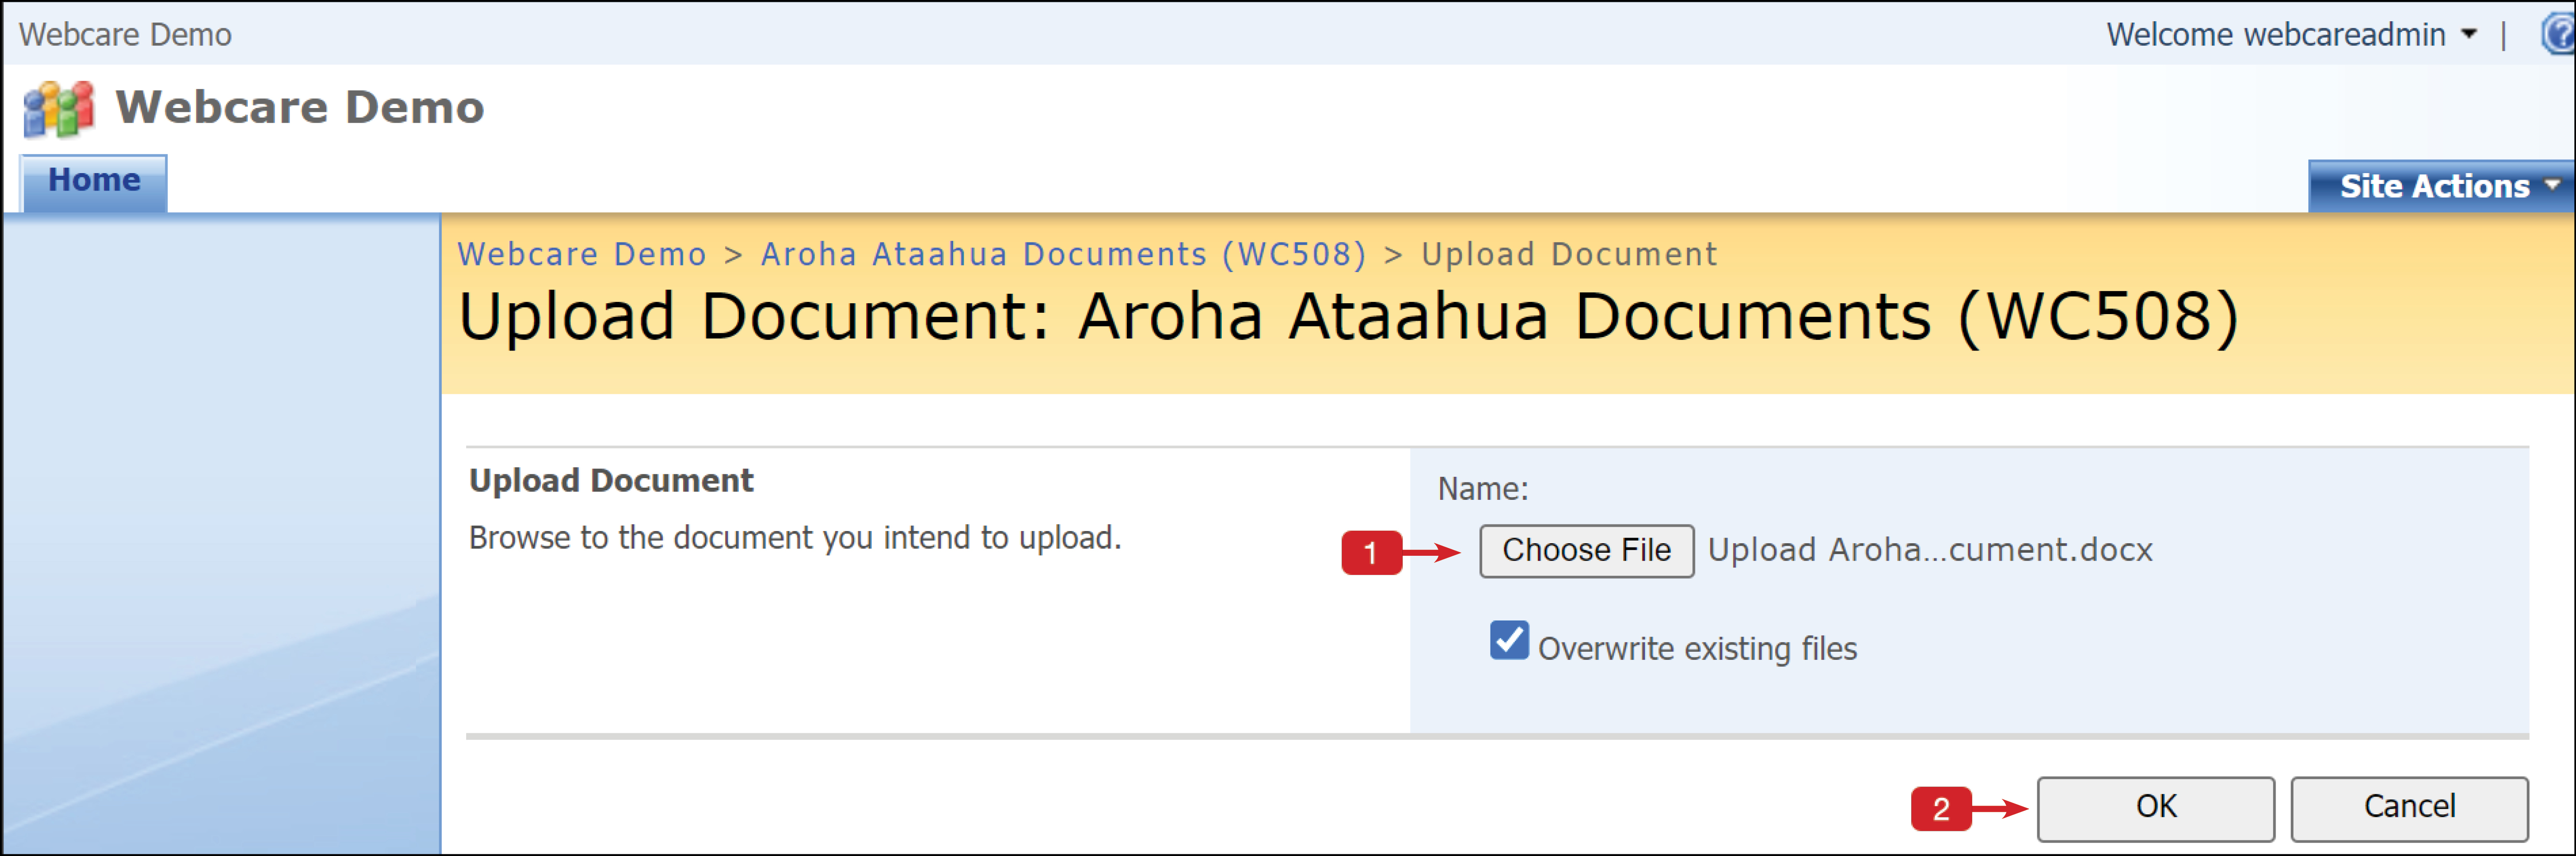Click the Upload Document breadcrumb text
The width and height of the screenshot is (2576, 856).
pos(1569,255)
